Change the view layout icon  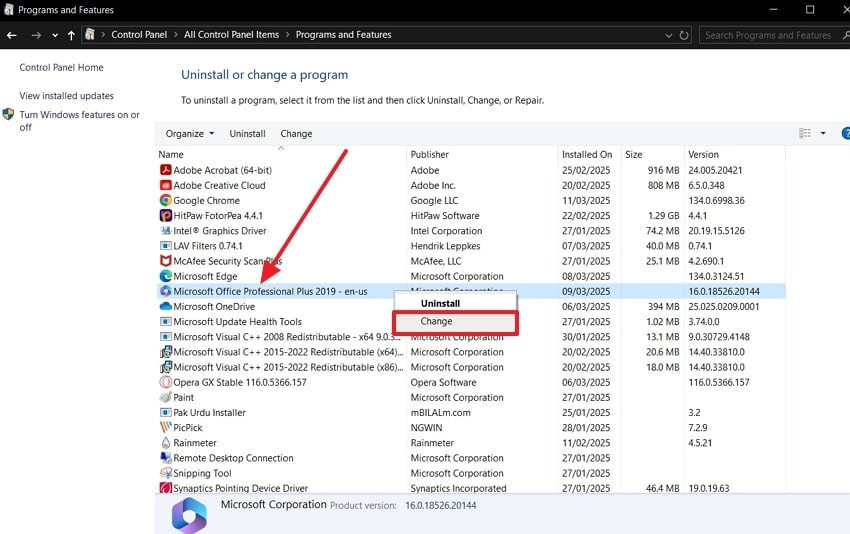point(805,133)
